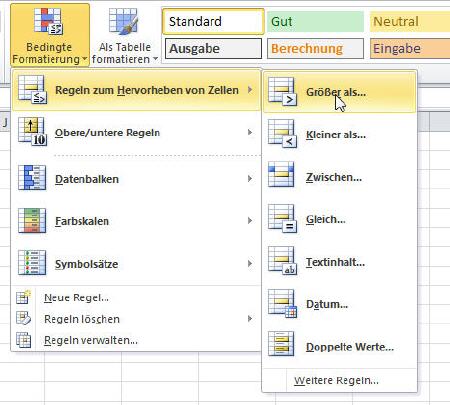Expand the Regeln löschen submenu arrow
Image resolution: width=450 pixels, height=405 pixels.
(x=250, y=319)
